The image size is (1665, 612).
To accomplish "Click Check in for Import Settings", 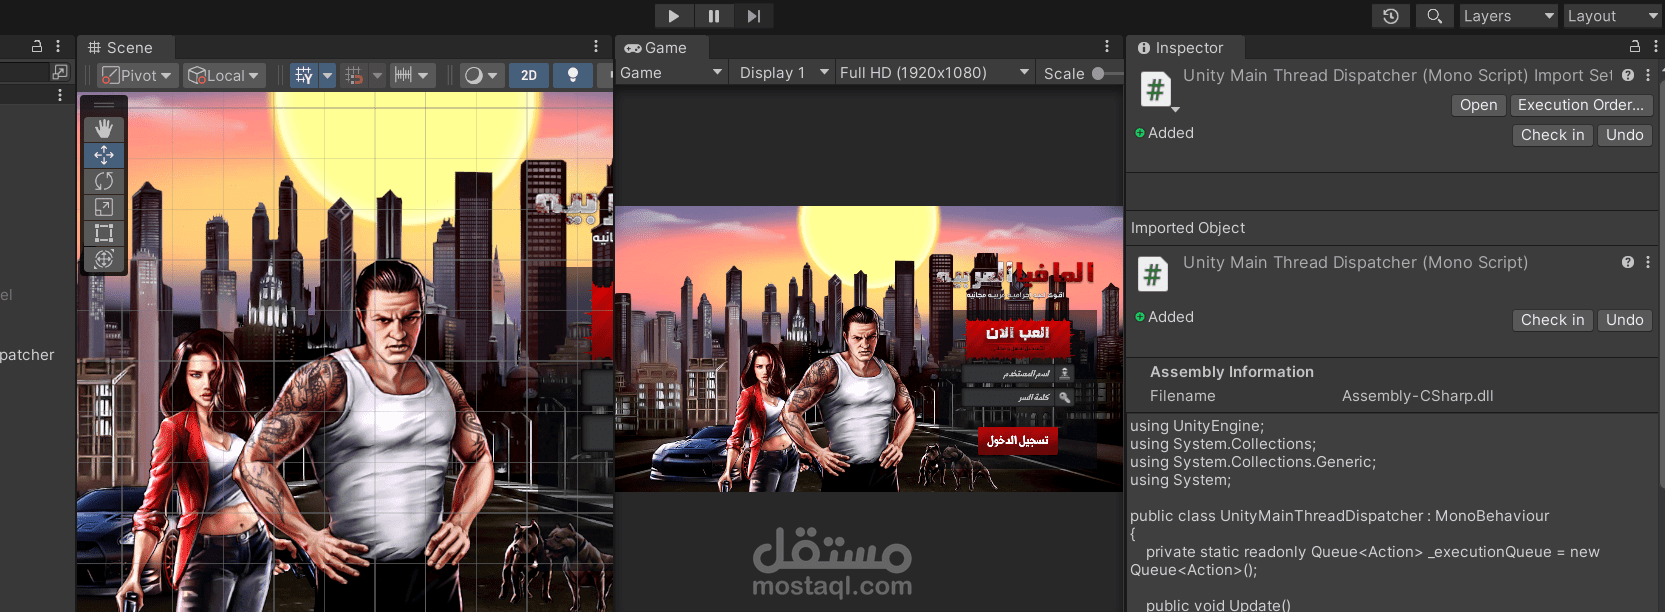I will coord(1552,135).
